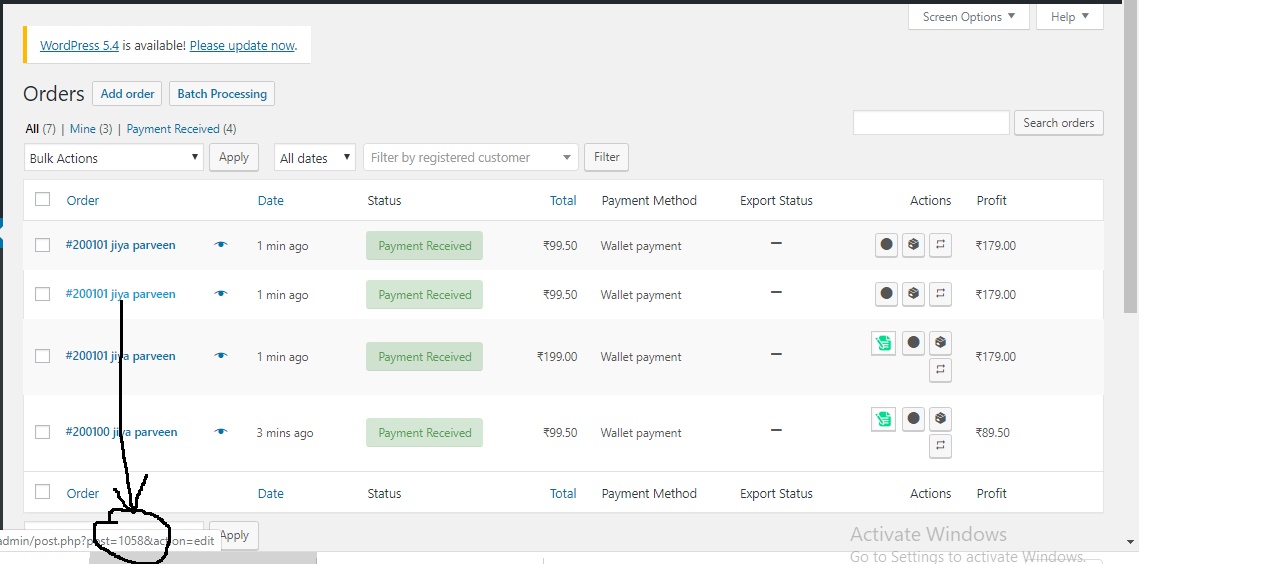The image size is (1280, 564).
Task: Click the 3 mins ago date cell
Action: point(285,433)
